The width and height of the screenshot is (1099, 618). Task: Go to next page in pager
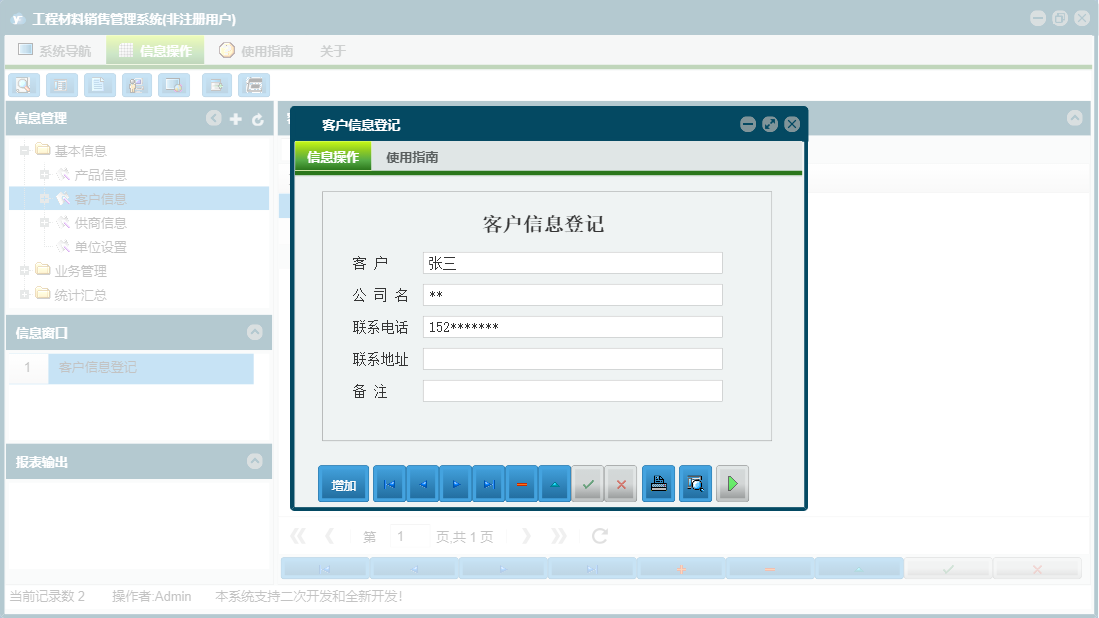(x=526, y=537)
